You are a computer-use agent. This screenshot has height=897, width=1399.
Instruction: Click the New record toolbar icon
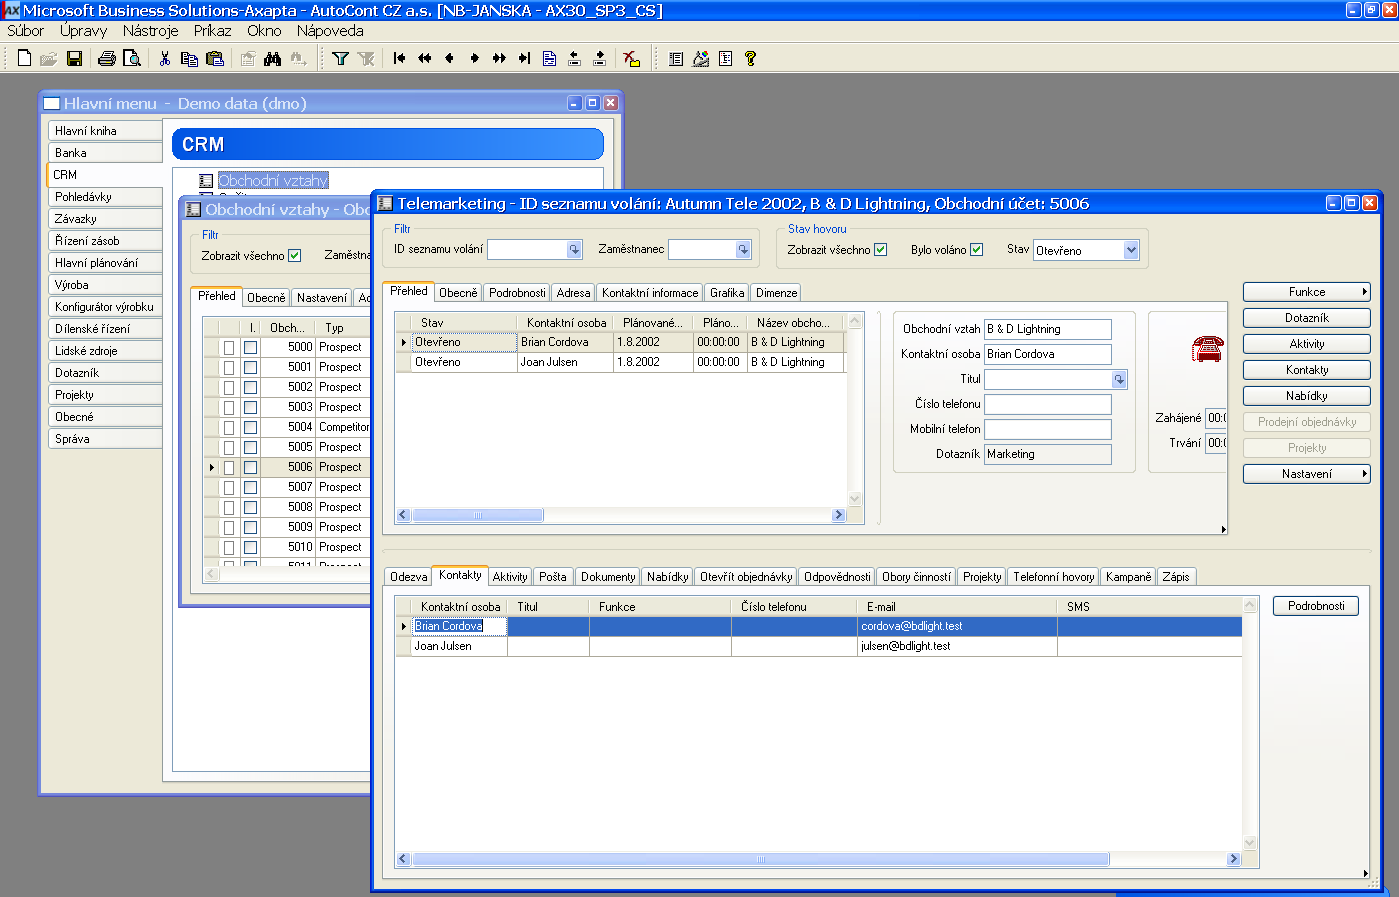(24, 58)
